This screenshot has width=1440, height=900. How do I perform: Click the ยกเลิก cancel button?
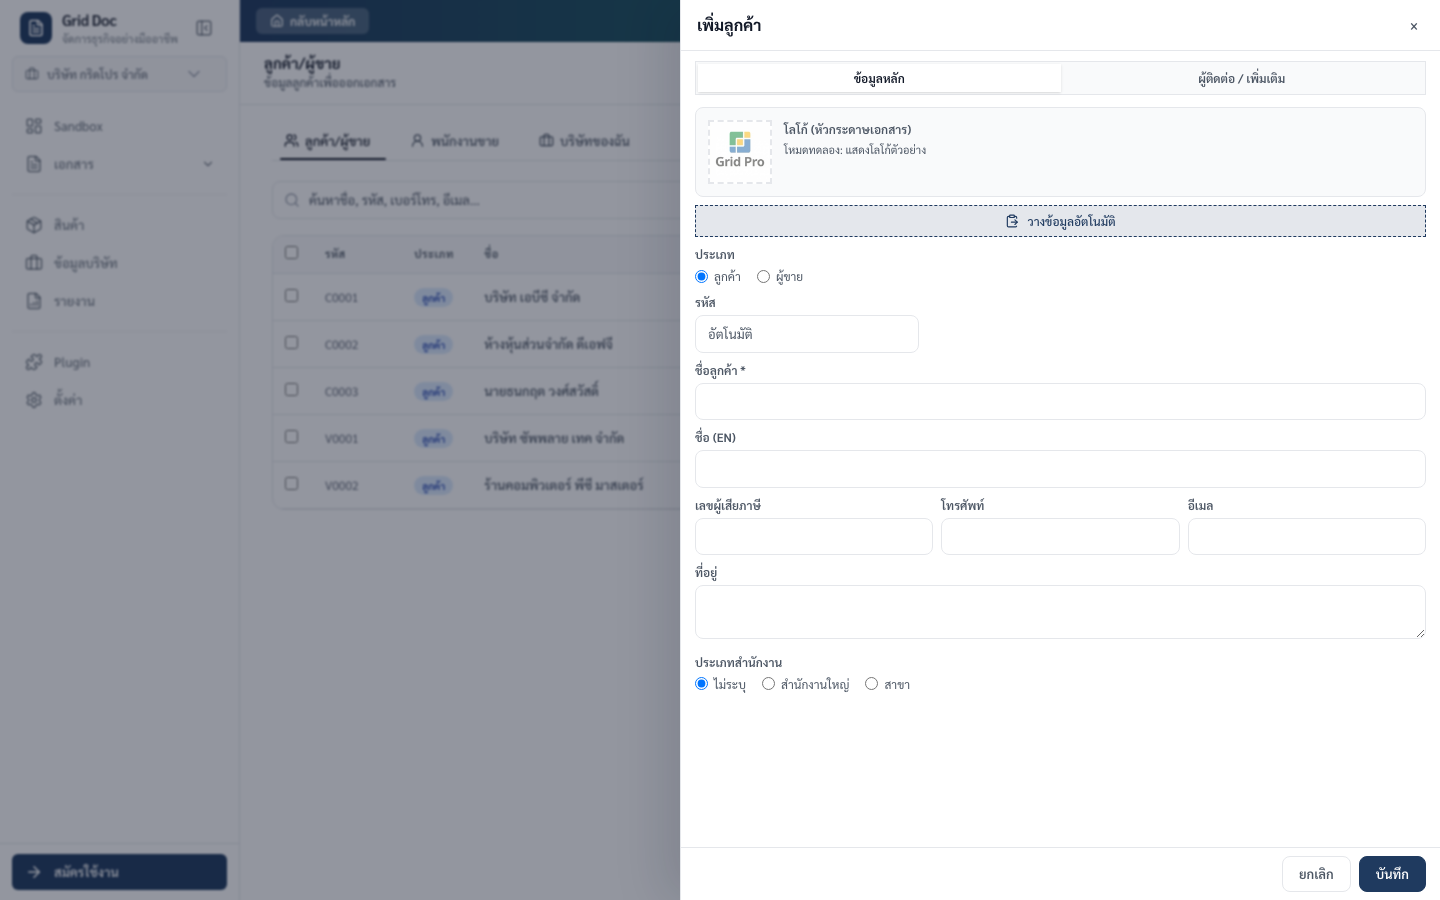[x=1315, y=874]
